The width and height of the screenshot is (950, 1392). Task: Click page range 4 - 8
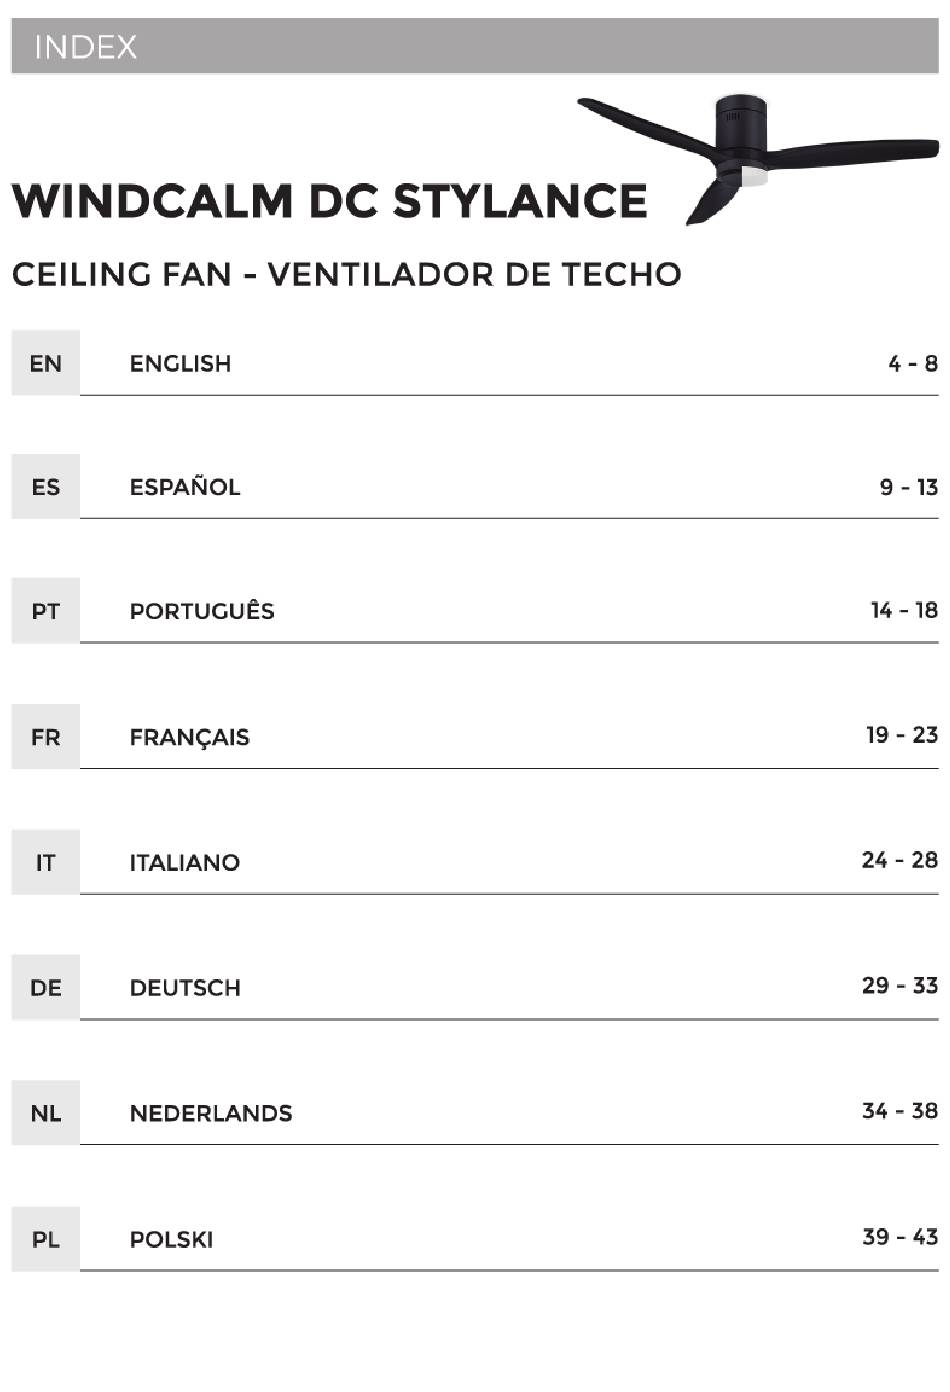click(x=913, y=364)
